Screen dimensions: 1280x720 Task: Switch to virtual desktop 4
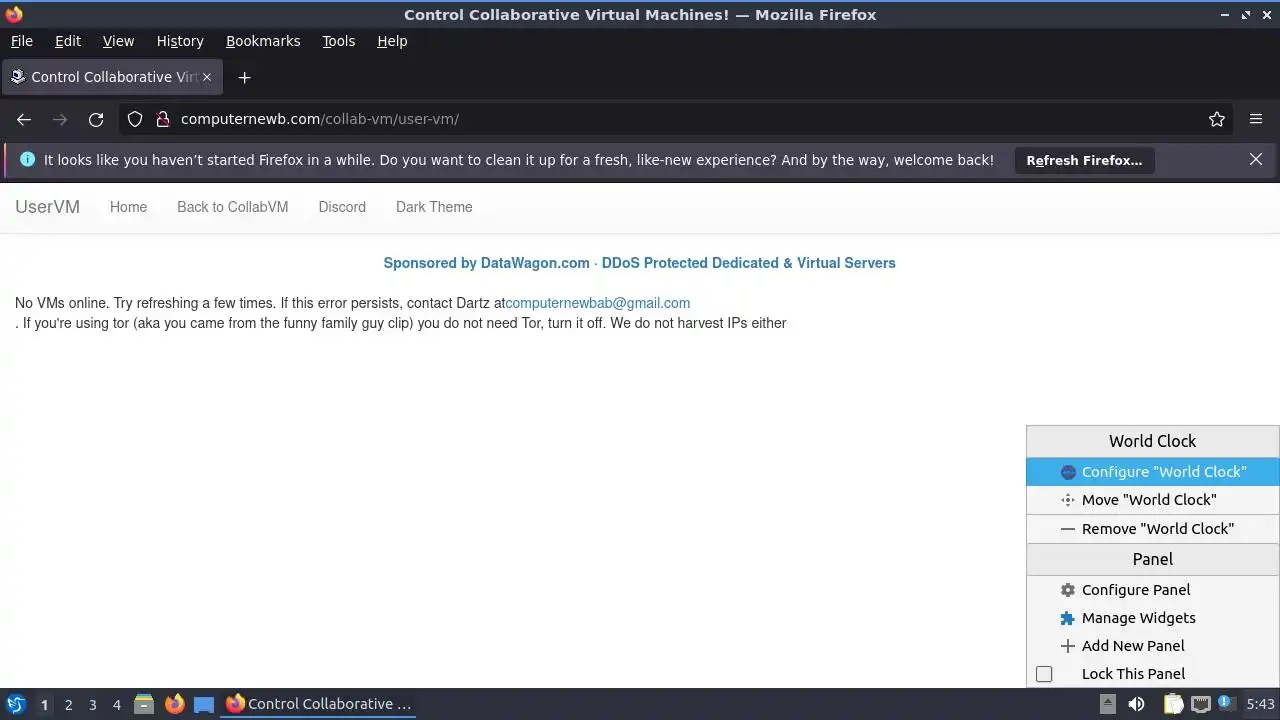click(x=116, y=705)
